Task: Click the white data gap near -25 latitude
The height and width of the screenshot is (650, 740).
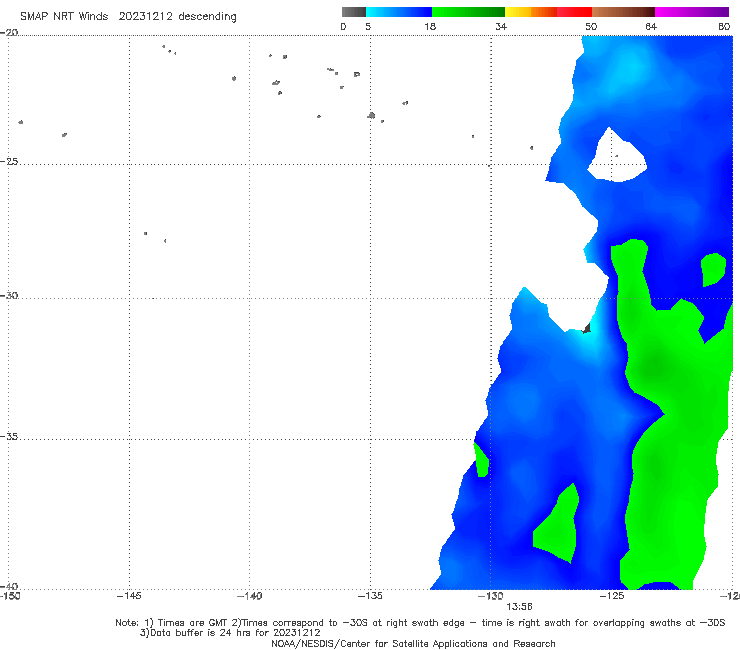Action: tap(616, 158)
